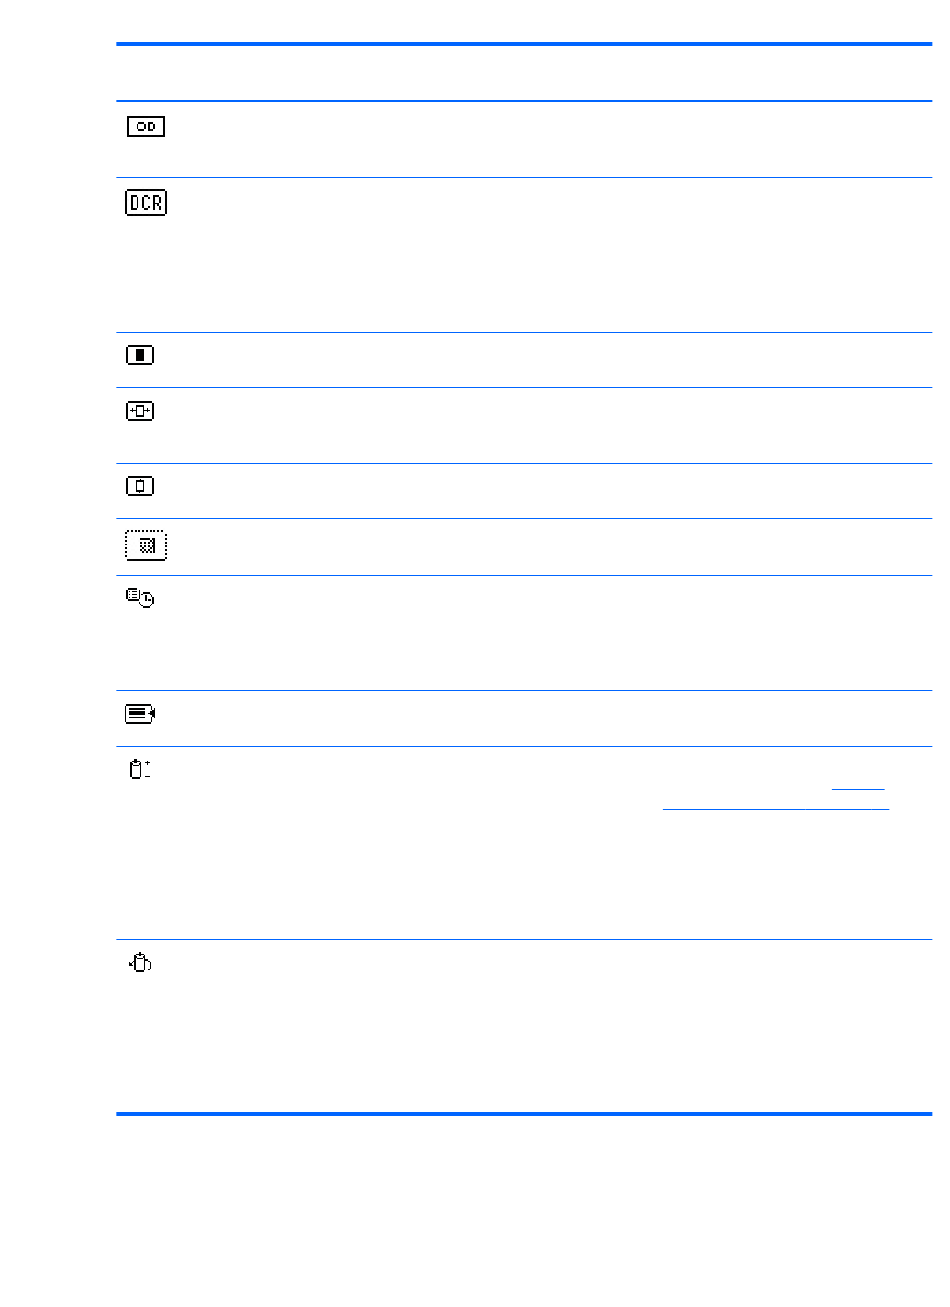
Task: Click the screen icon with small hollow center rectangle
Action: coord(140,487)
